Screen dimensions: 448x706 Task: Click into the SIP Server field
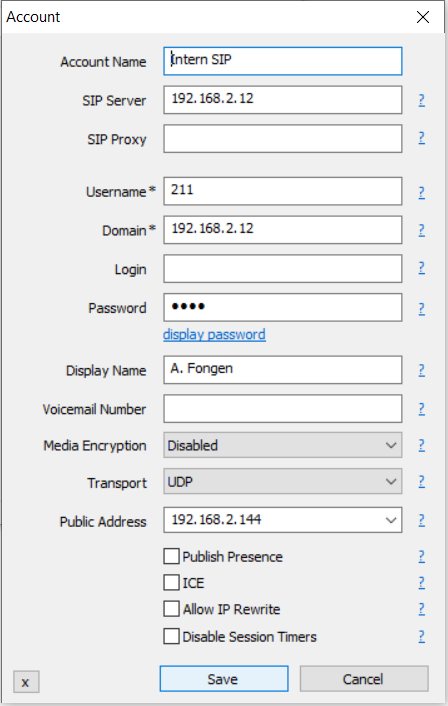(283, 100)
